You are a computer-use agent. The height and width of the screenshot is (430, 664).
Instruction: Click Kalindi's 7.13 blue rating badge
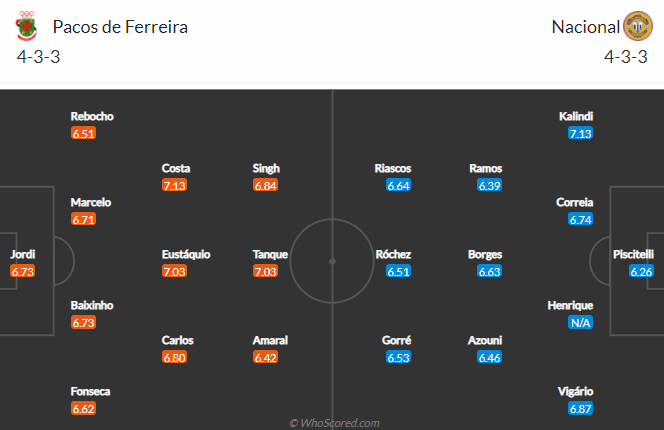[x=580, y=134]
